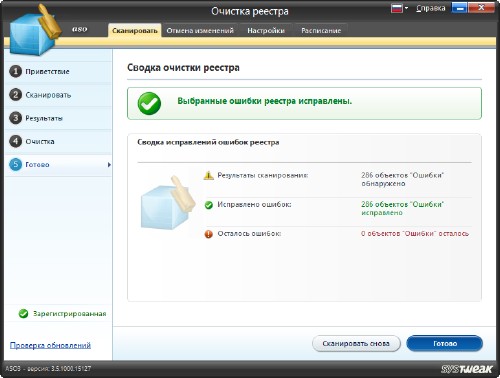Click the Сканировать снова button
The height and width of the screenshot is (378, 500).
tap(356, 343)
